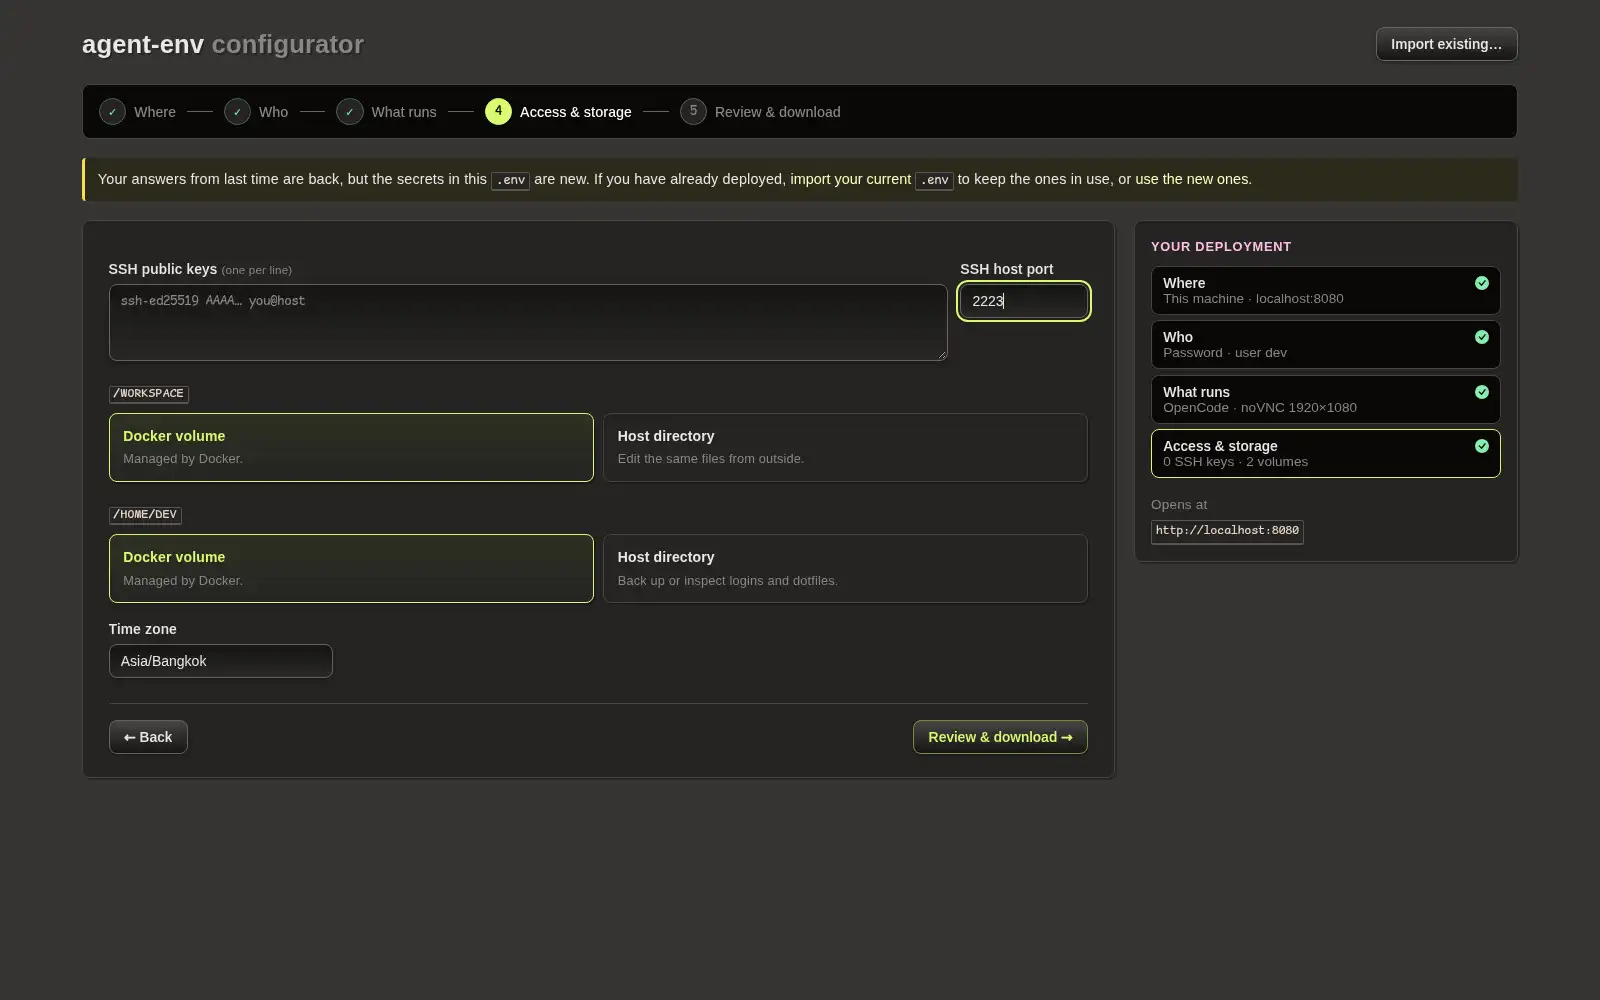This screenshot has width=1600, height=1000.
Task: Click green check on Where summary card
Action: [1482, 283]
